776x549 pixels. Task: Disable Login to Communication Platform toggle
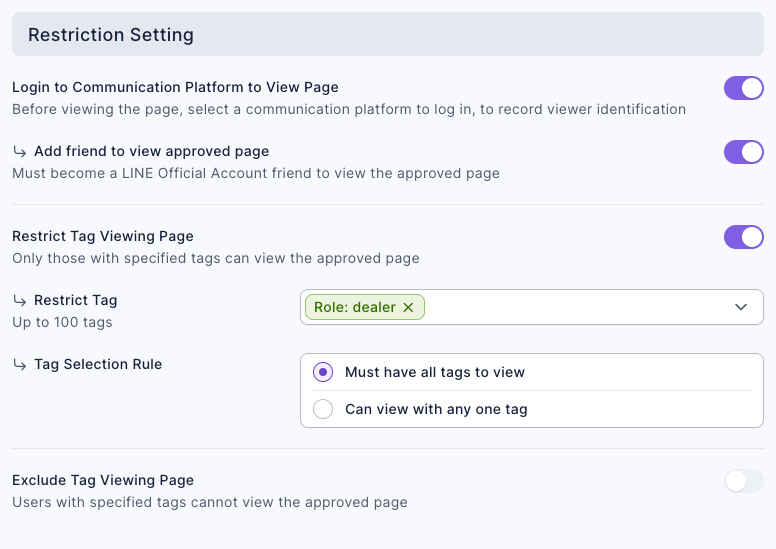click(743, 88)
